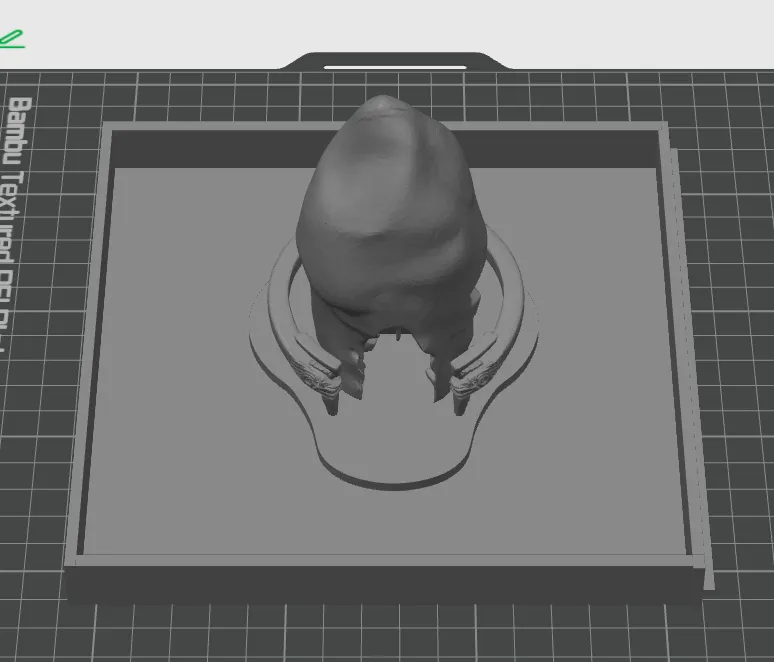This screenshot has width=774, height=662.
Task: Click the small pin under the dome center
Action: 401,341
